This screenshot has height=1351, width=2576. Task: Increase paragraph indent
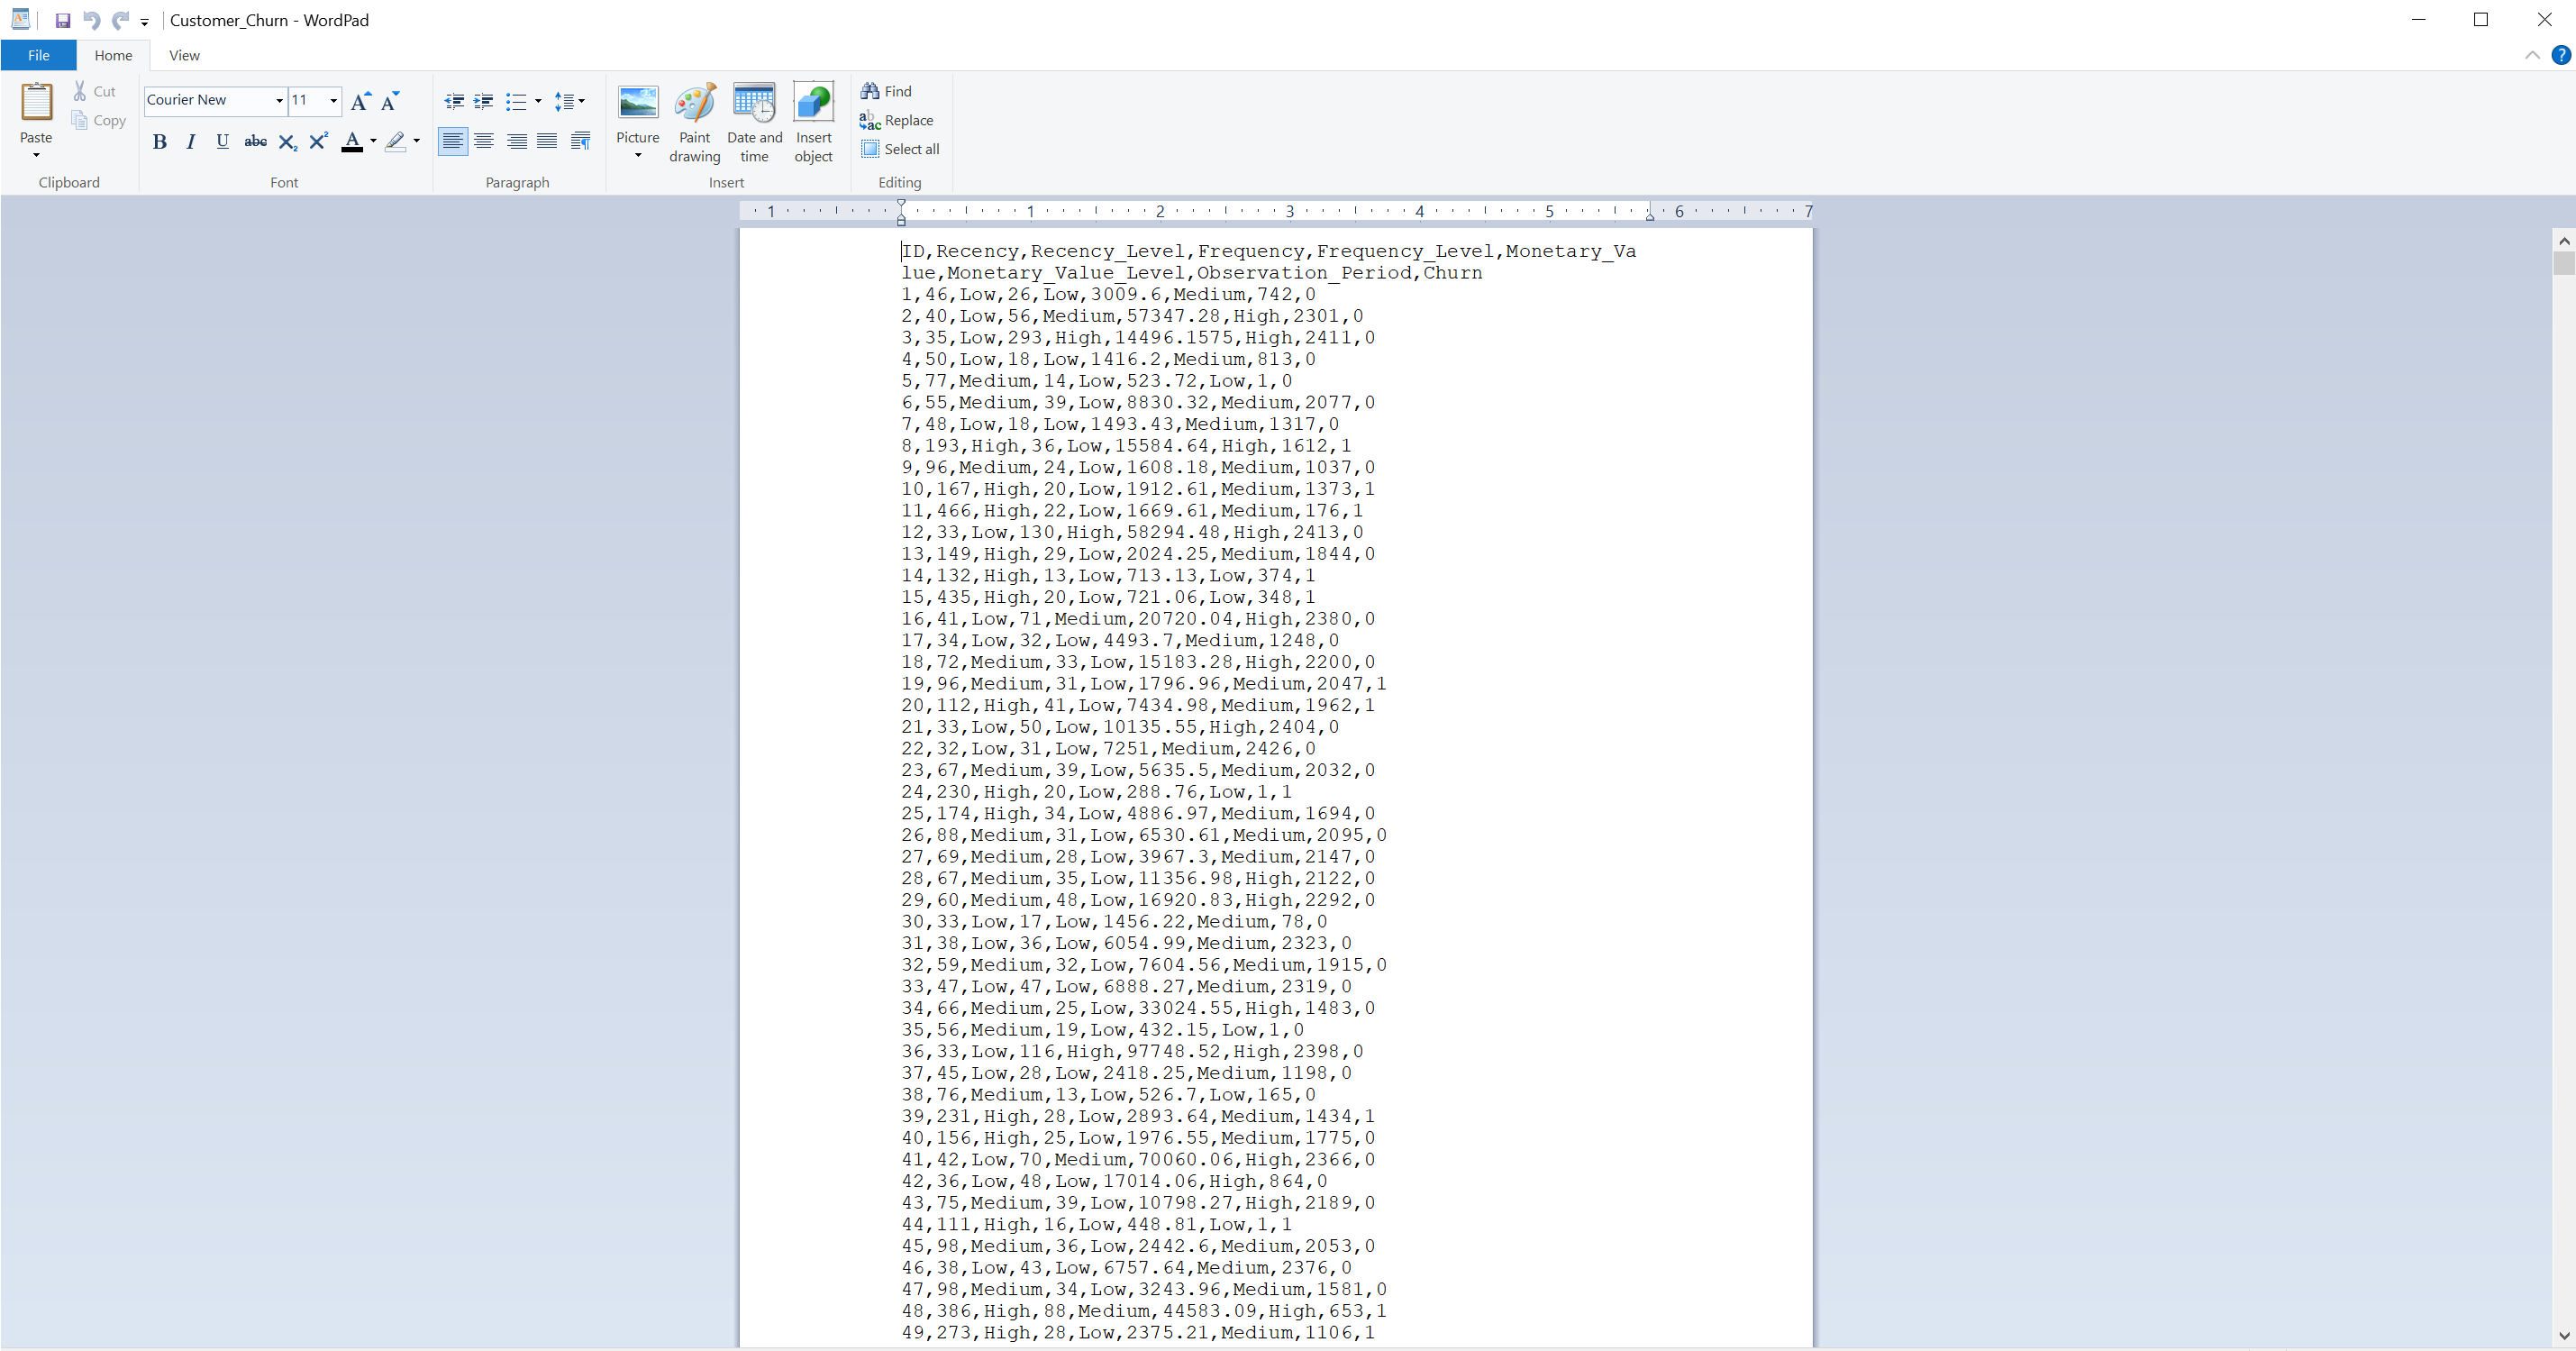484,100
